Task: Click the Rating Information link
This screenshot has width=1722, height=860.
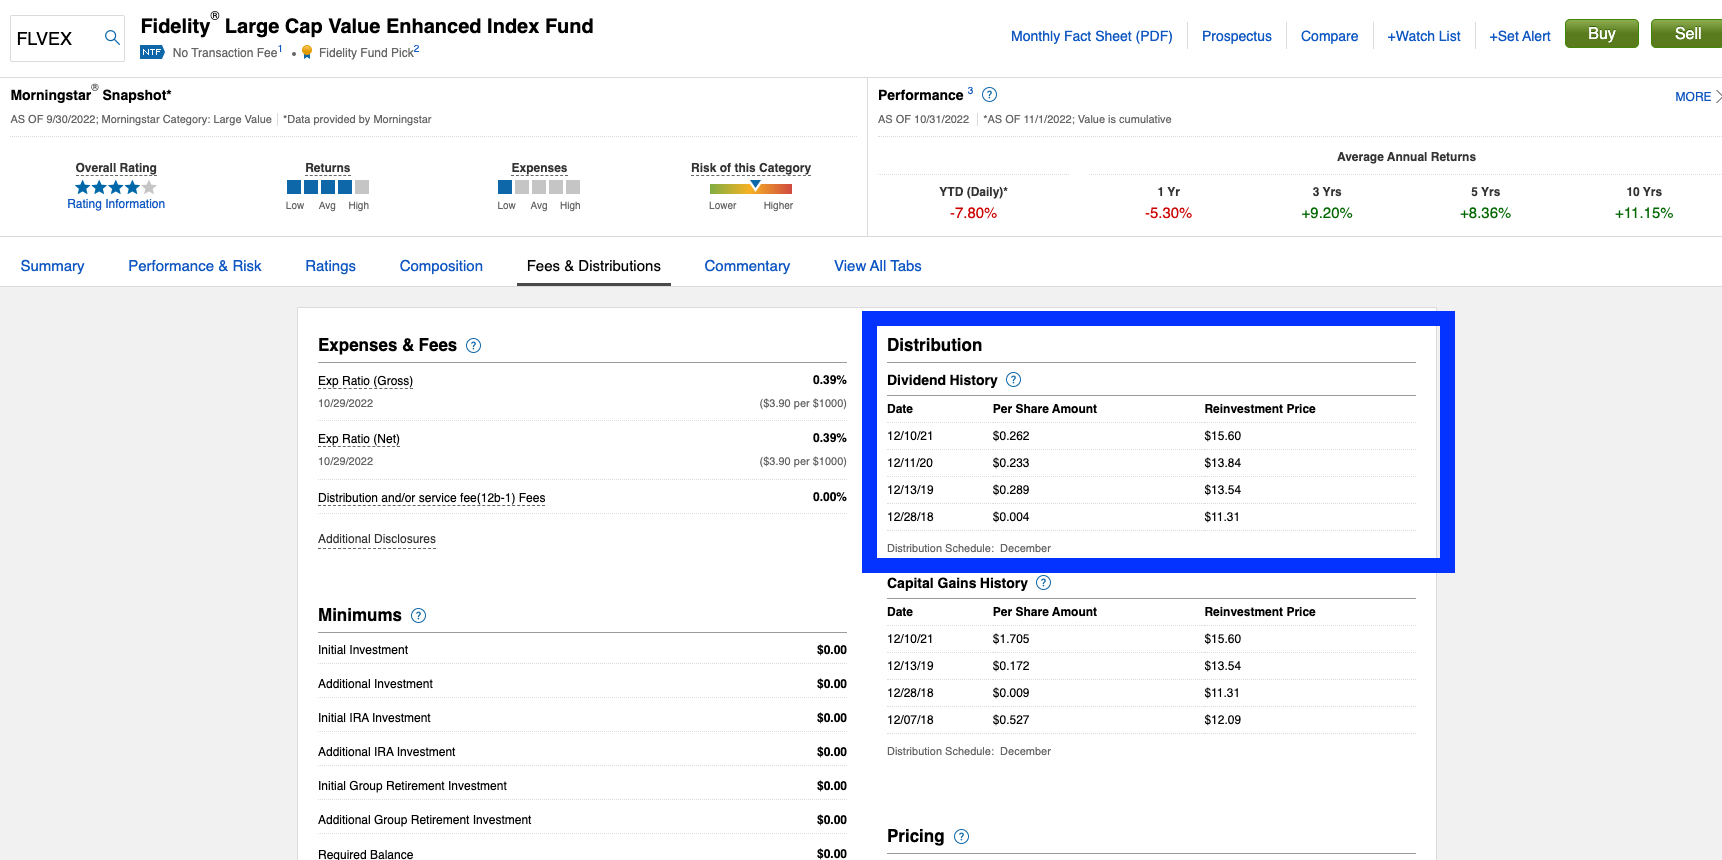Action: click(116, 204)
